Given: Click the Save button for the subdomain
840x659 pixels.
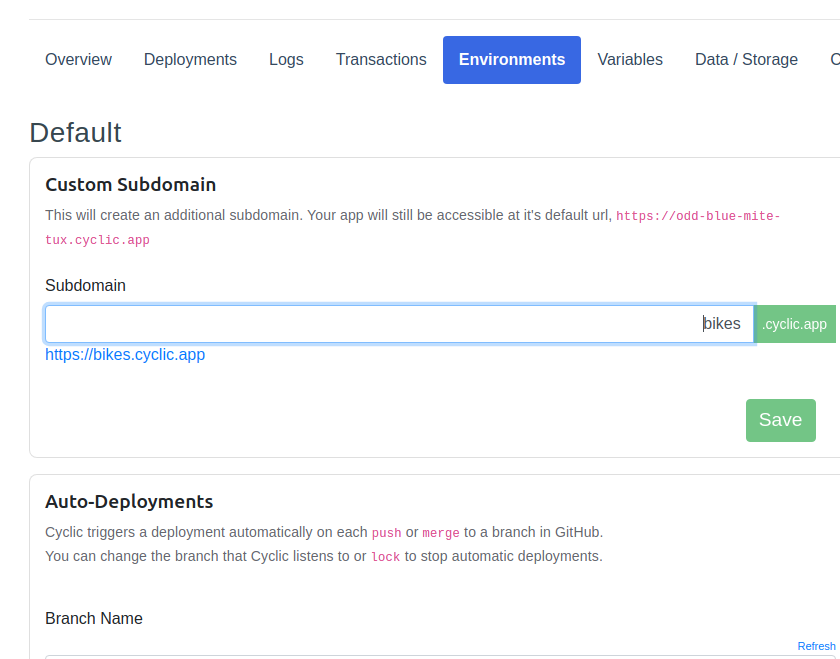Looking at the screenshot, I should pyautogui.click(x=780, y=420).
